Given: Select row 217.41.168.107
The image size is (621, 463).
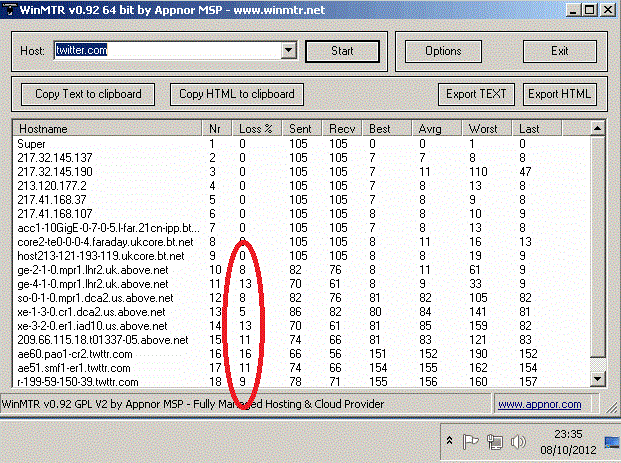Looking at the screenshot, I should (x=301, y=214).
